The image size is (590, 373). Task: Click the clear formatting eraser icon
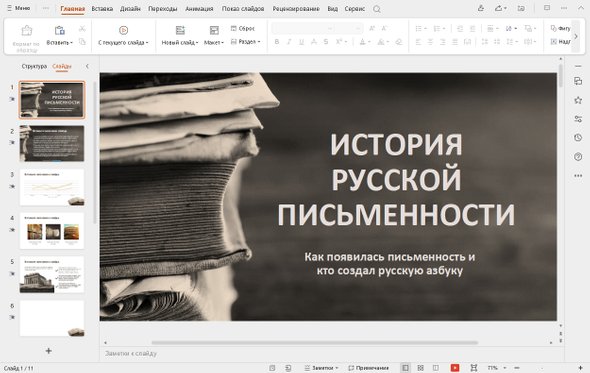click(x=399, y=42)
